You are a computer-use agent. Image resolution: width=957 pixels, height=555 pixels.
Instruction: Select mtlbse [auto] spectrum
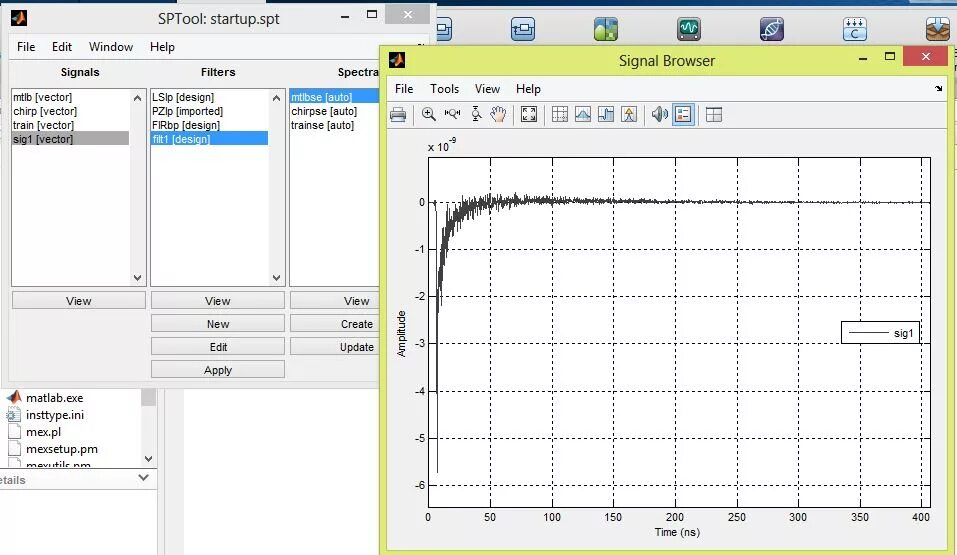[334, 97]
